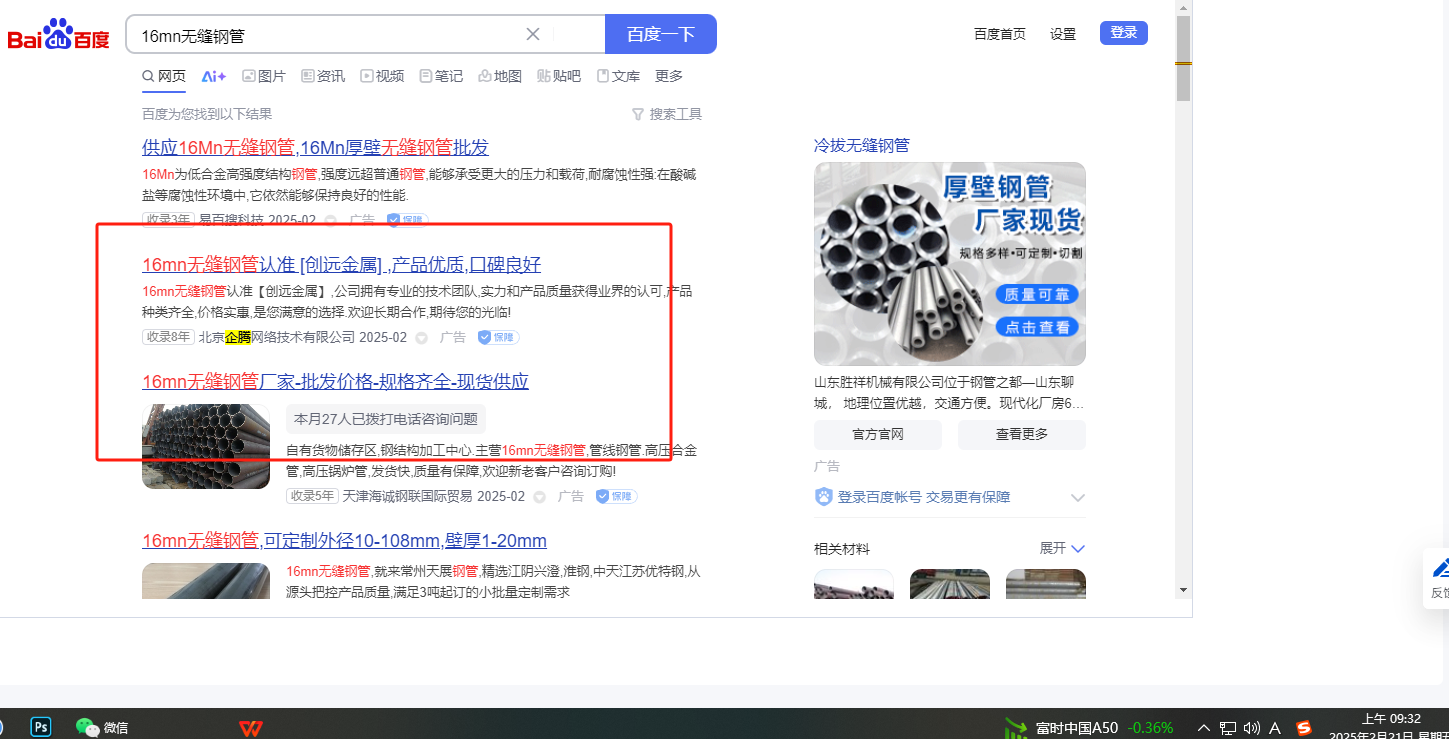1449x739 pixels.
Task: Open the 视频 tab
Action: coord(382,76)
